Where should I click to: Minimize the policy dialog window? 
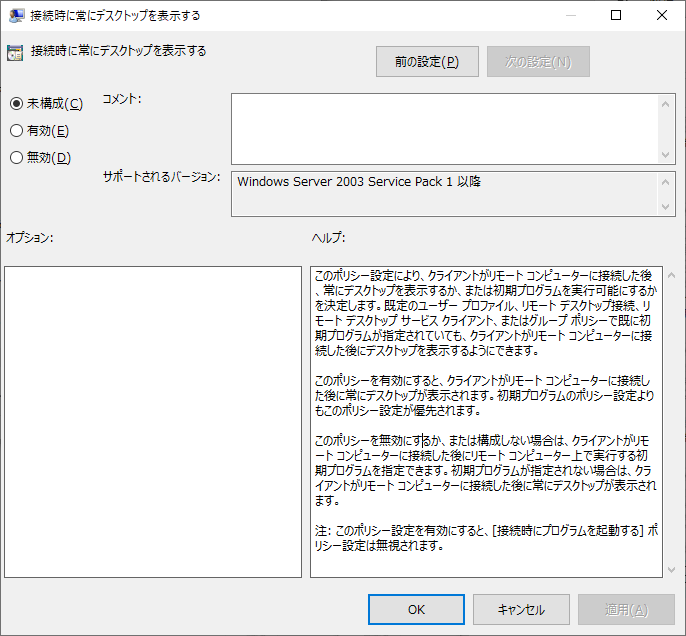click(570, 15)
